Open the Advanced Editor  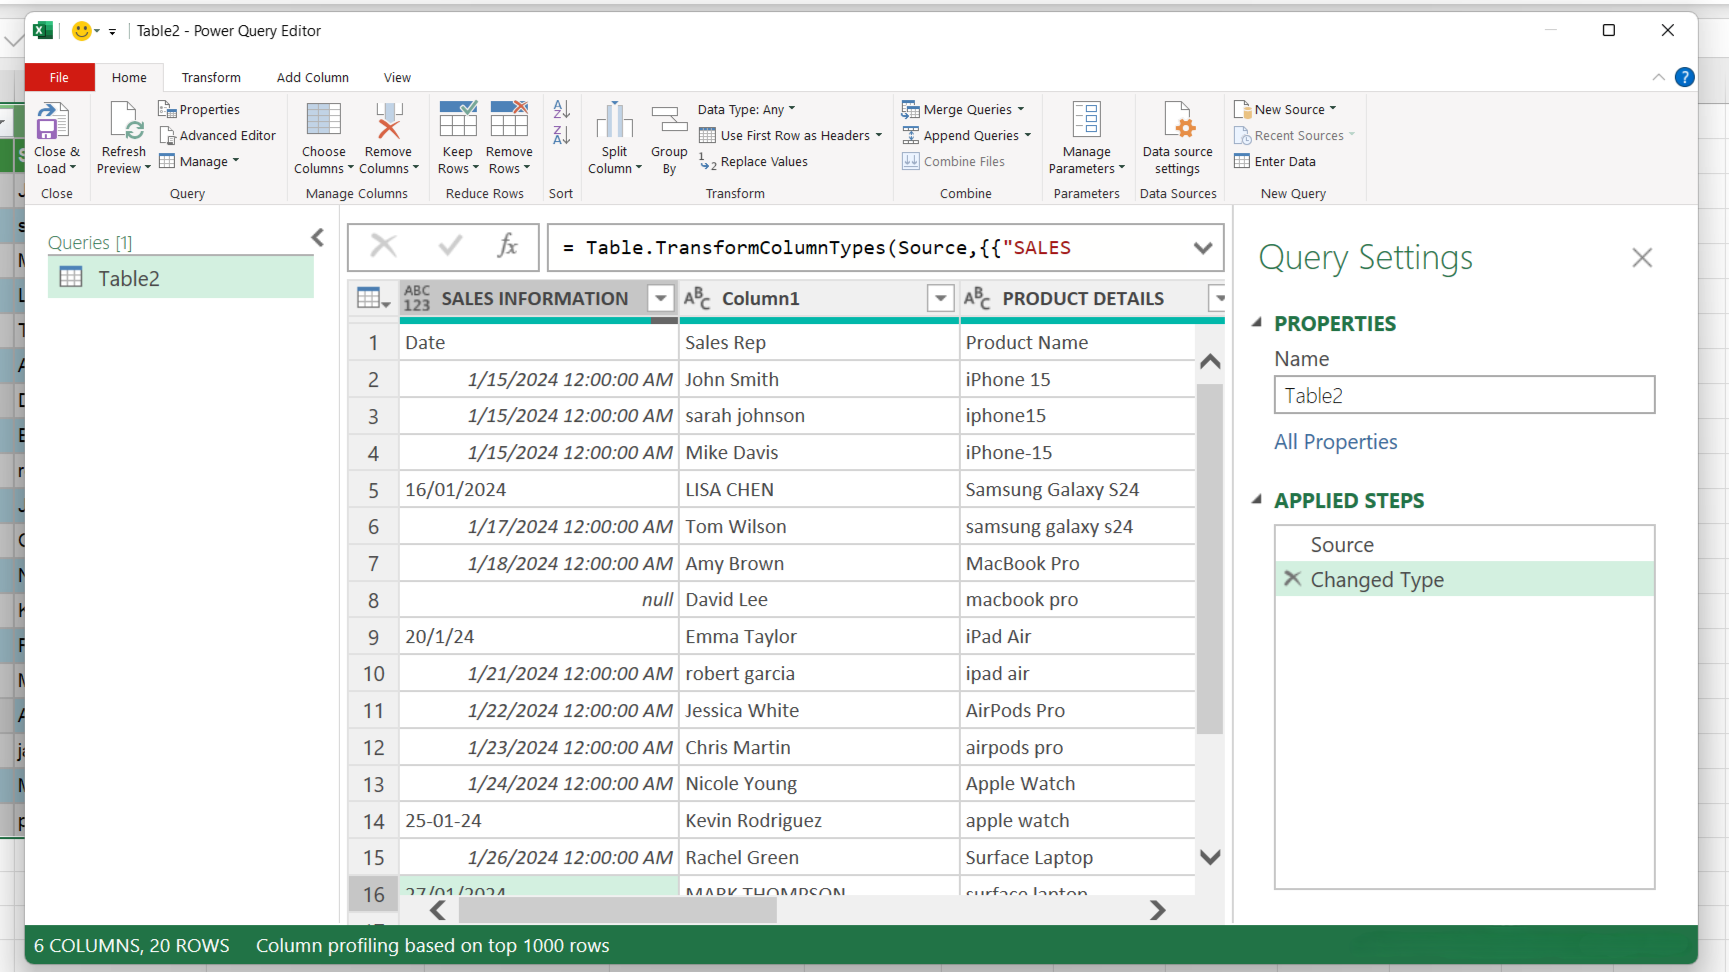click(217, 136)
